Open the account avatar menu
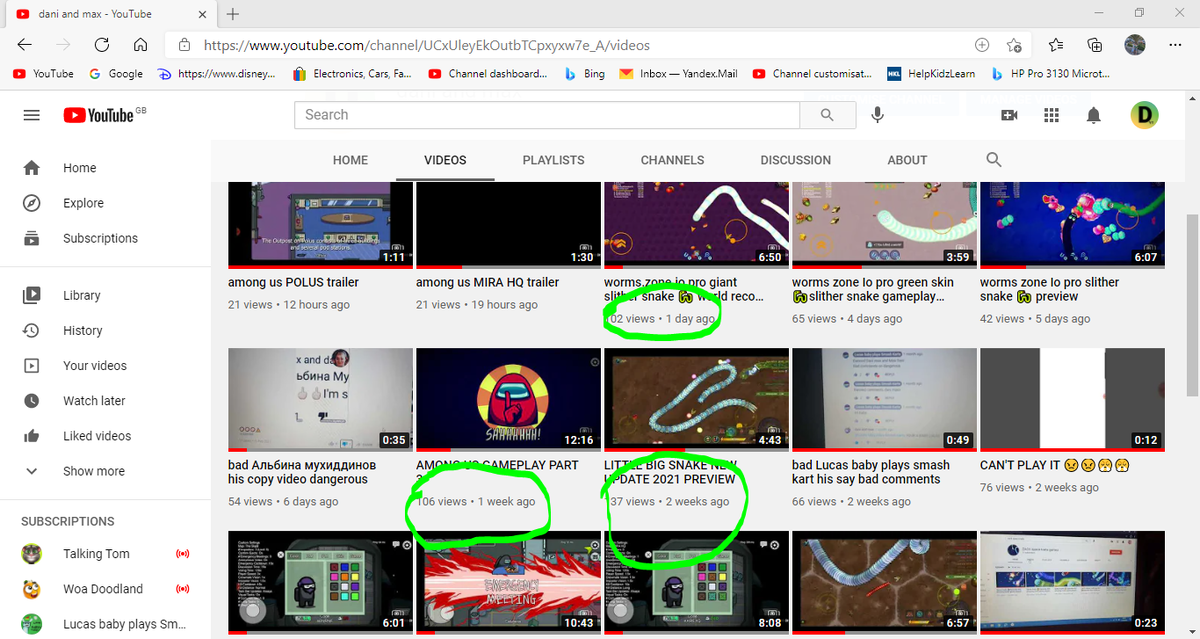The image size is (1200, 639). [x=1145, y=115]
